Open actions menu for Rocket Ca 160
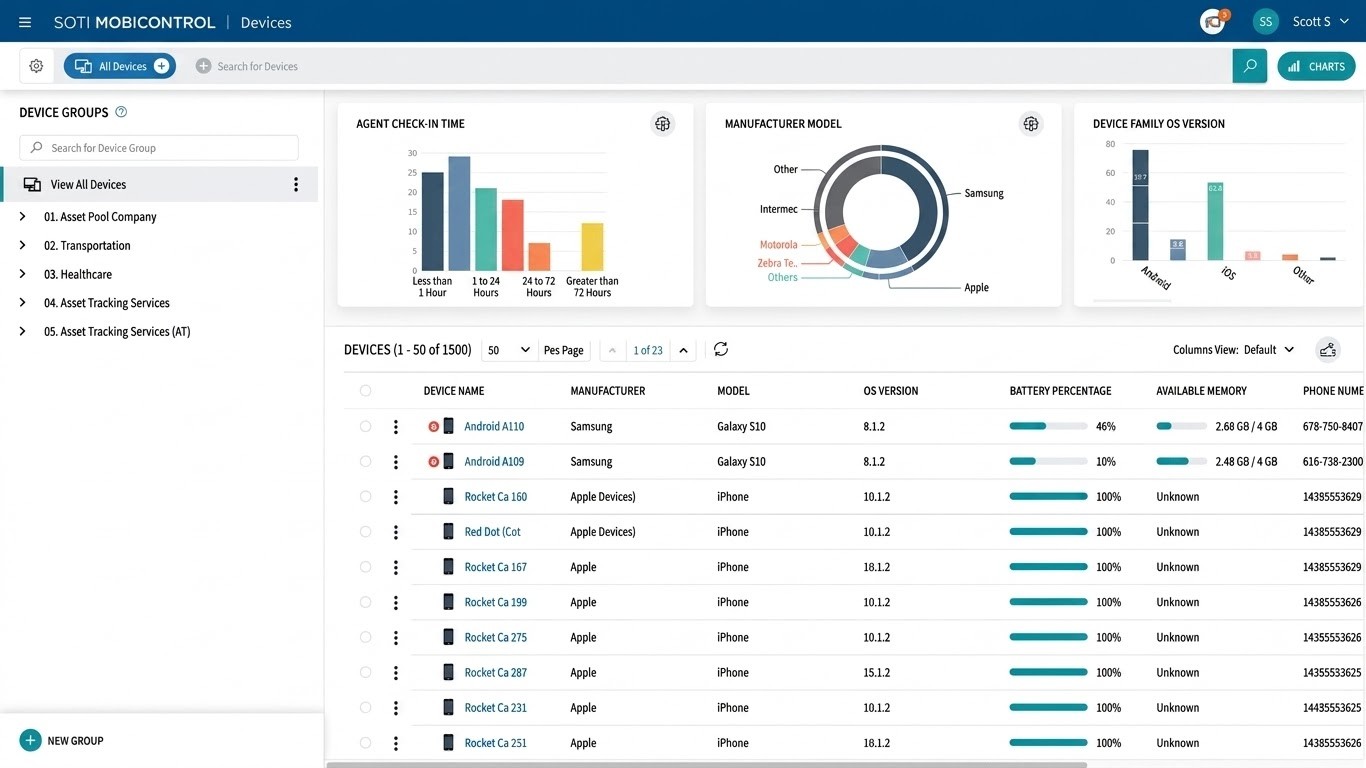The width and height of the screenshot is (1366, 768). click(x=396, y=497)
